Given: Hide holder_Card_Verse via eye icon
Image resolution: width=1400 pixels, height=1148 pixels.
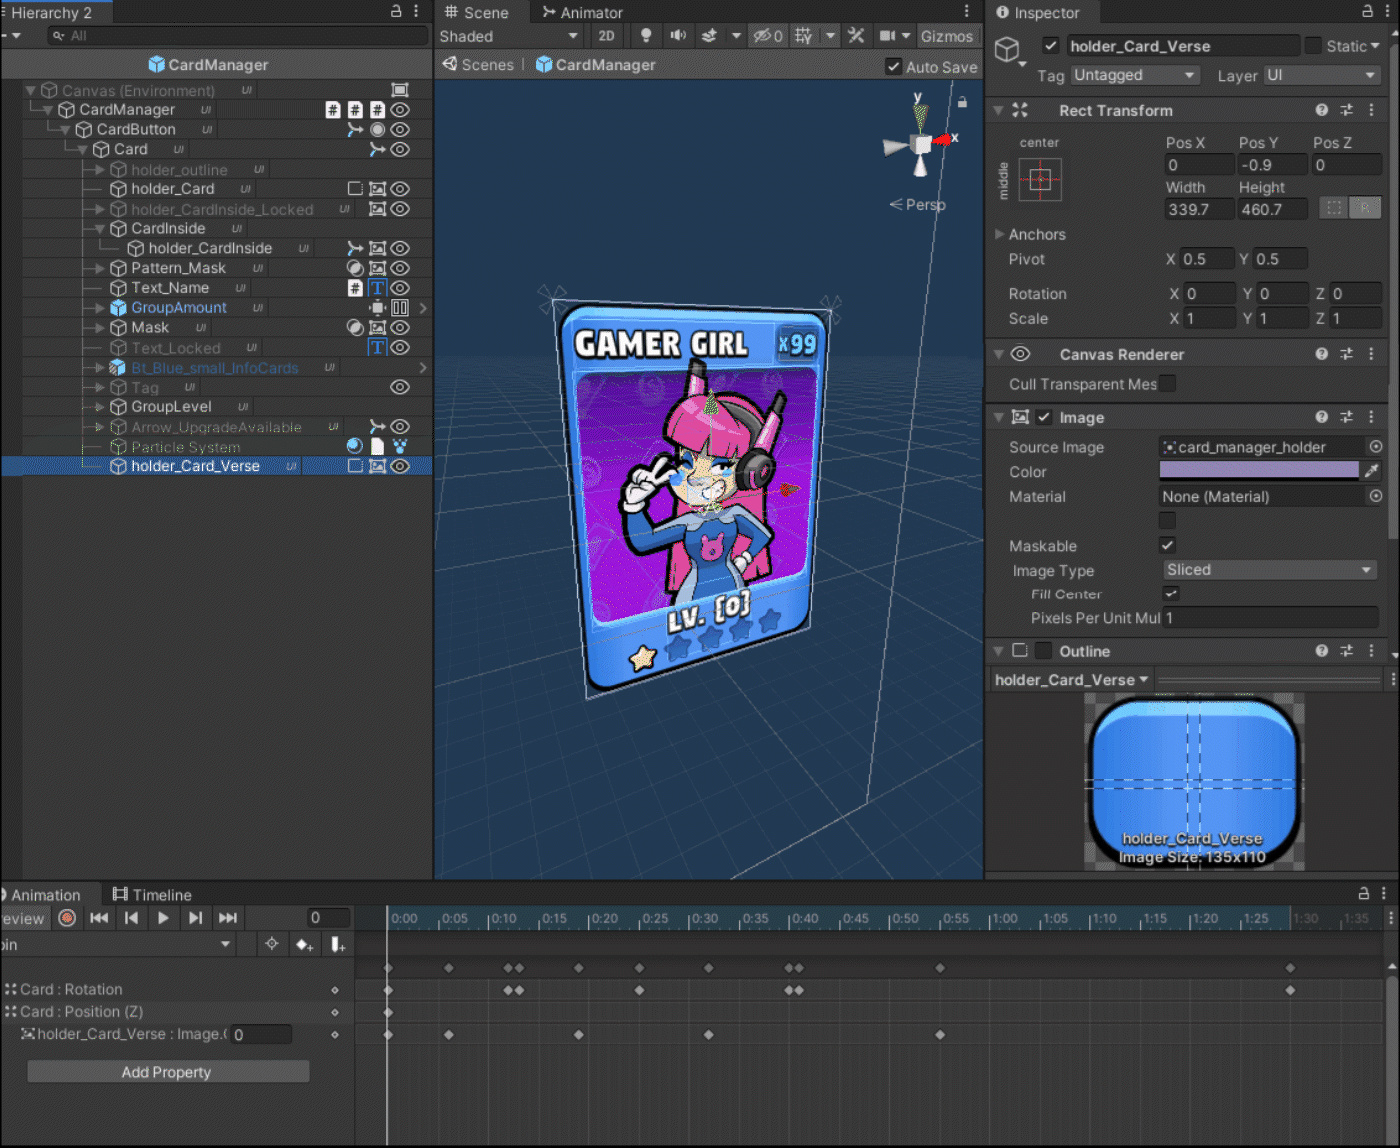Looking at the screenshot, I should pyautogui.click(x=400, y=466).
